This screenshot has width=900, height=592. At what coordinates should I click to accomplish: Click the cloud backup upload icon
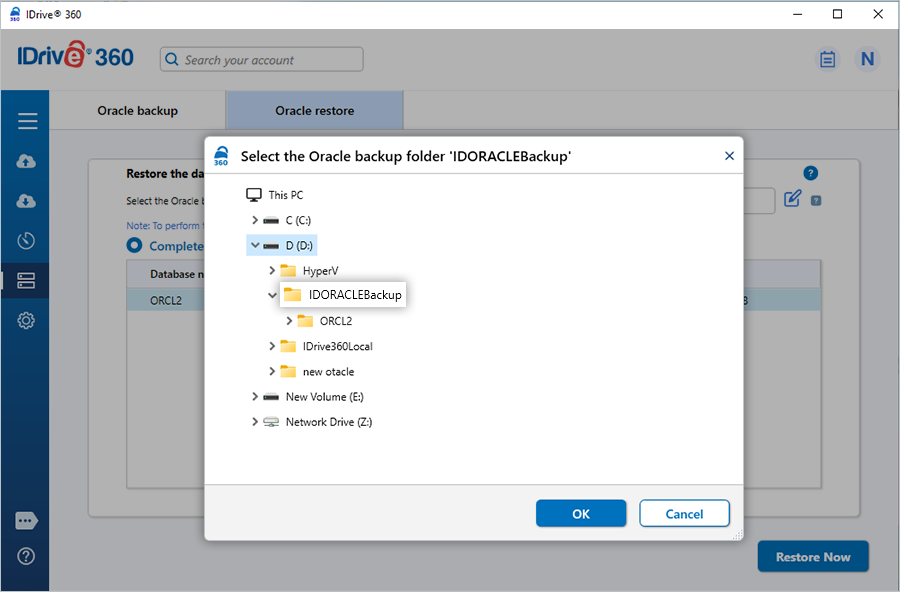click(27, 161)
